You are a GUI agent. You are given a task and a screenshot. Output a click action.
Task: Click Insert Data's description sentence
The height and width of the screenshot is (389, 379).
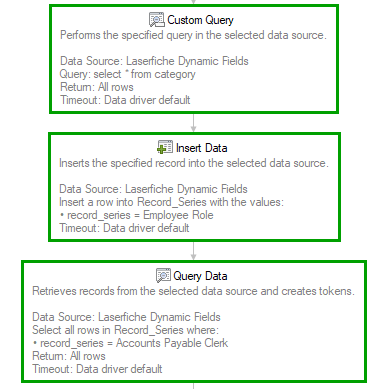(194, 163)
